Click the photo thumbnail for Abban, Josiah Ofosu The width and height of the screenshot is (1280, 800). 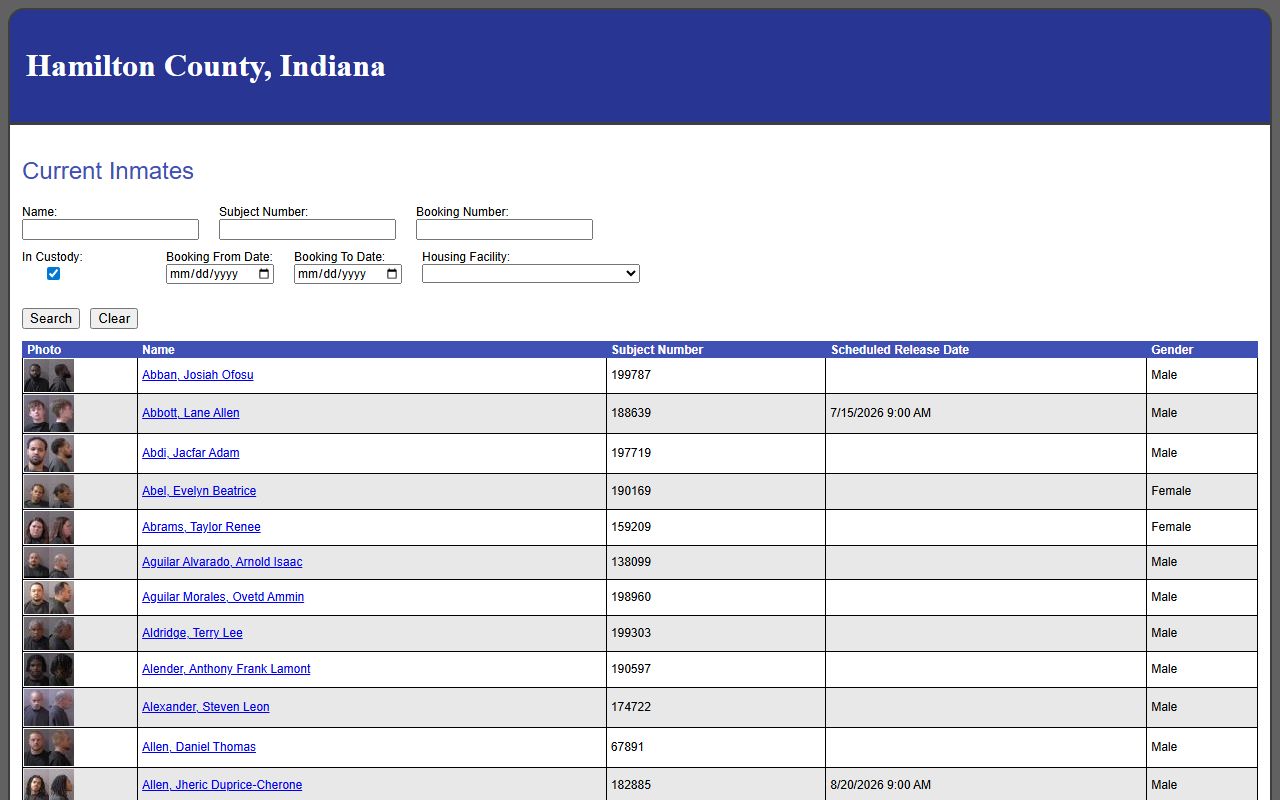[x=49, y=375]
